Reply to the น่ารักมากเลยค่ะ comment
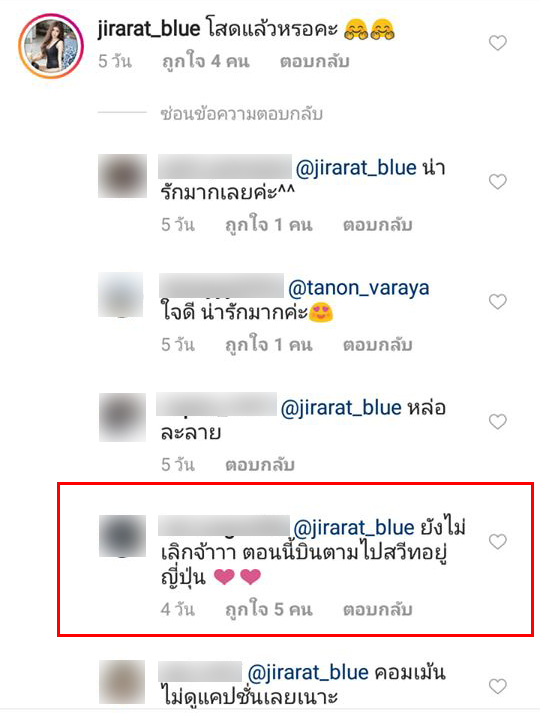The image size is (540, 713). [x=377, y=225]
